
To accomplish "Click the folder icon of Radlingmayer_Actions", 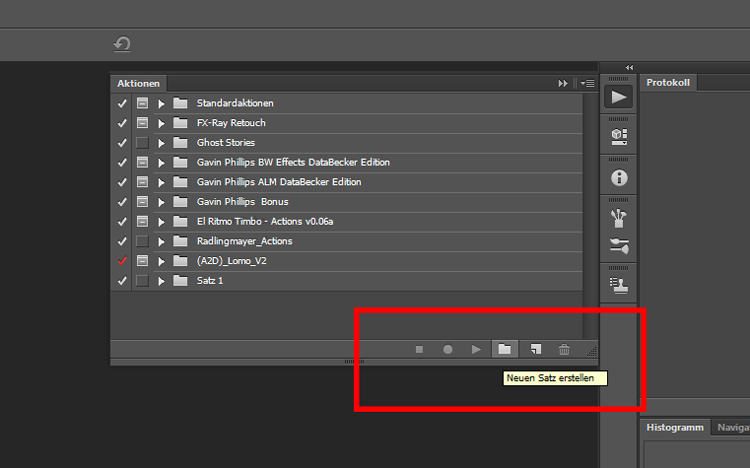I will pyautogui.click(x=180, y=241).
